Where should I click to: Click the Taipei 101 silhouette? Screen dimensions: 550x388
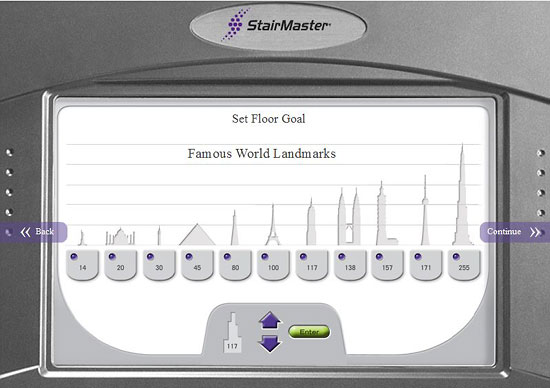tap(386, 213)
